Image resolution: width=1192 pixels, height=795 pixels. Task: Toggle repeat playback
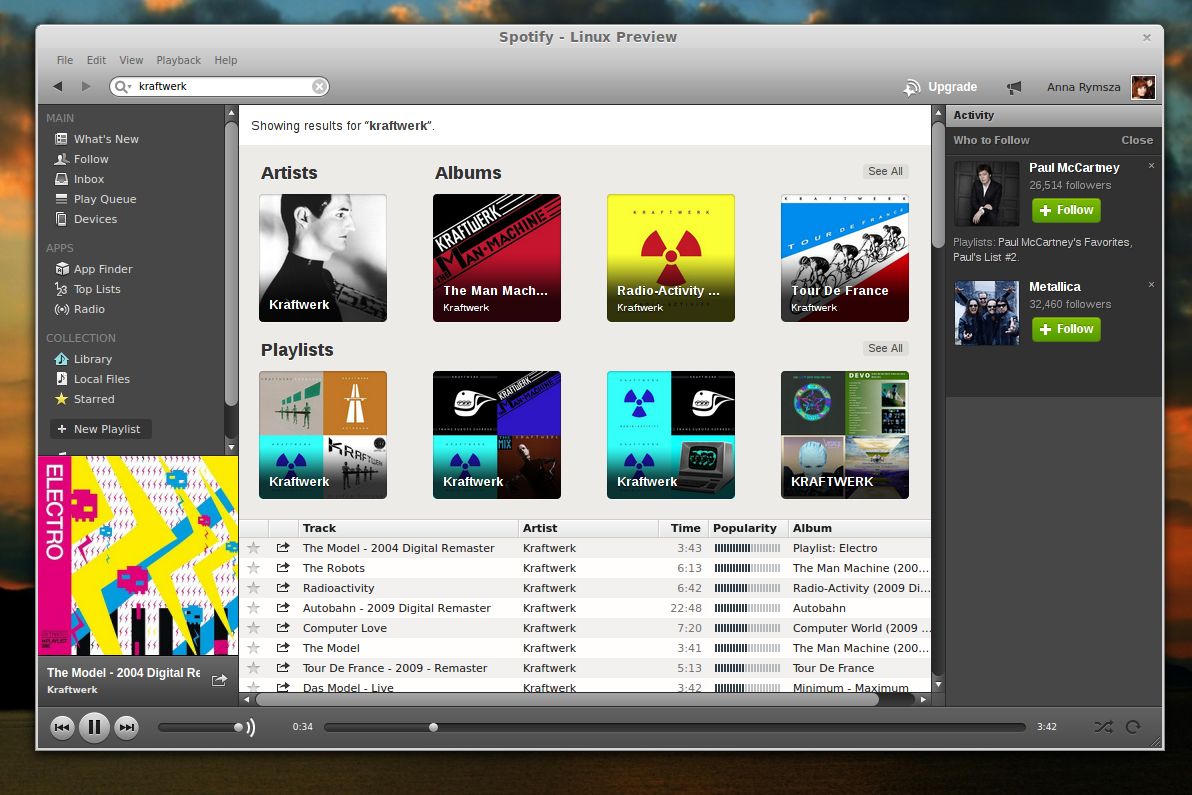tap(1133, 727)
